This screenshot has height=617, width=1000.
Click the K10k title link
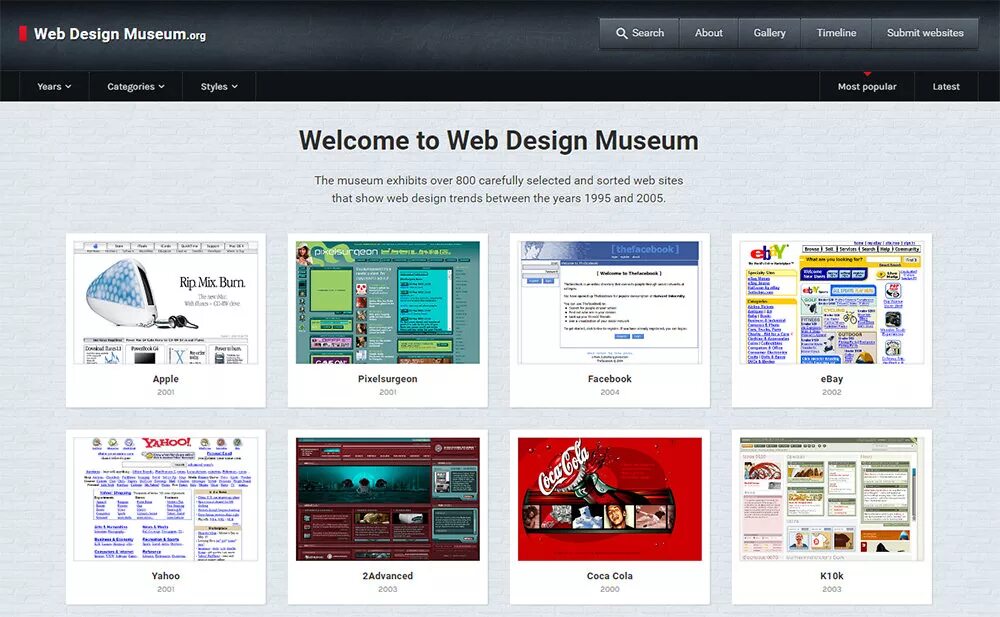point(832,576)
